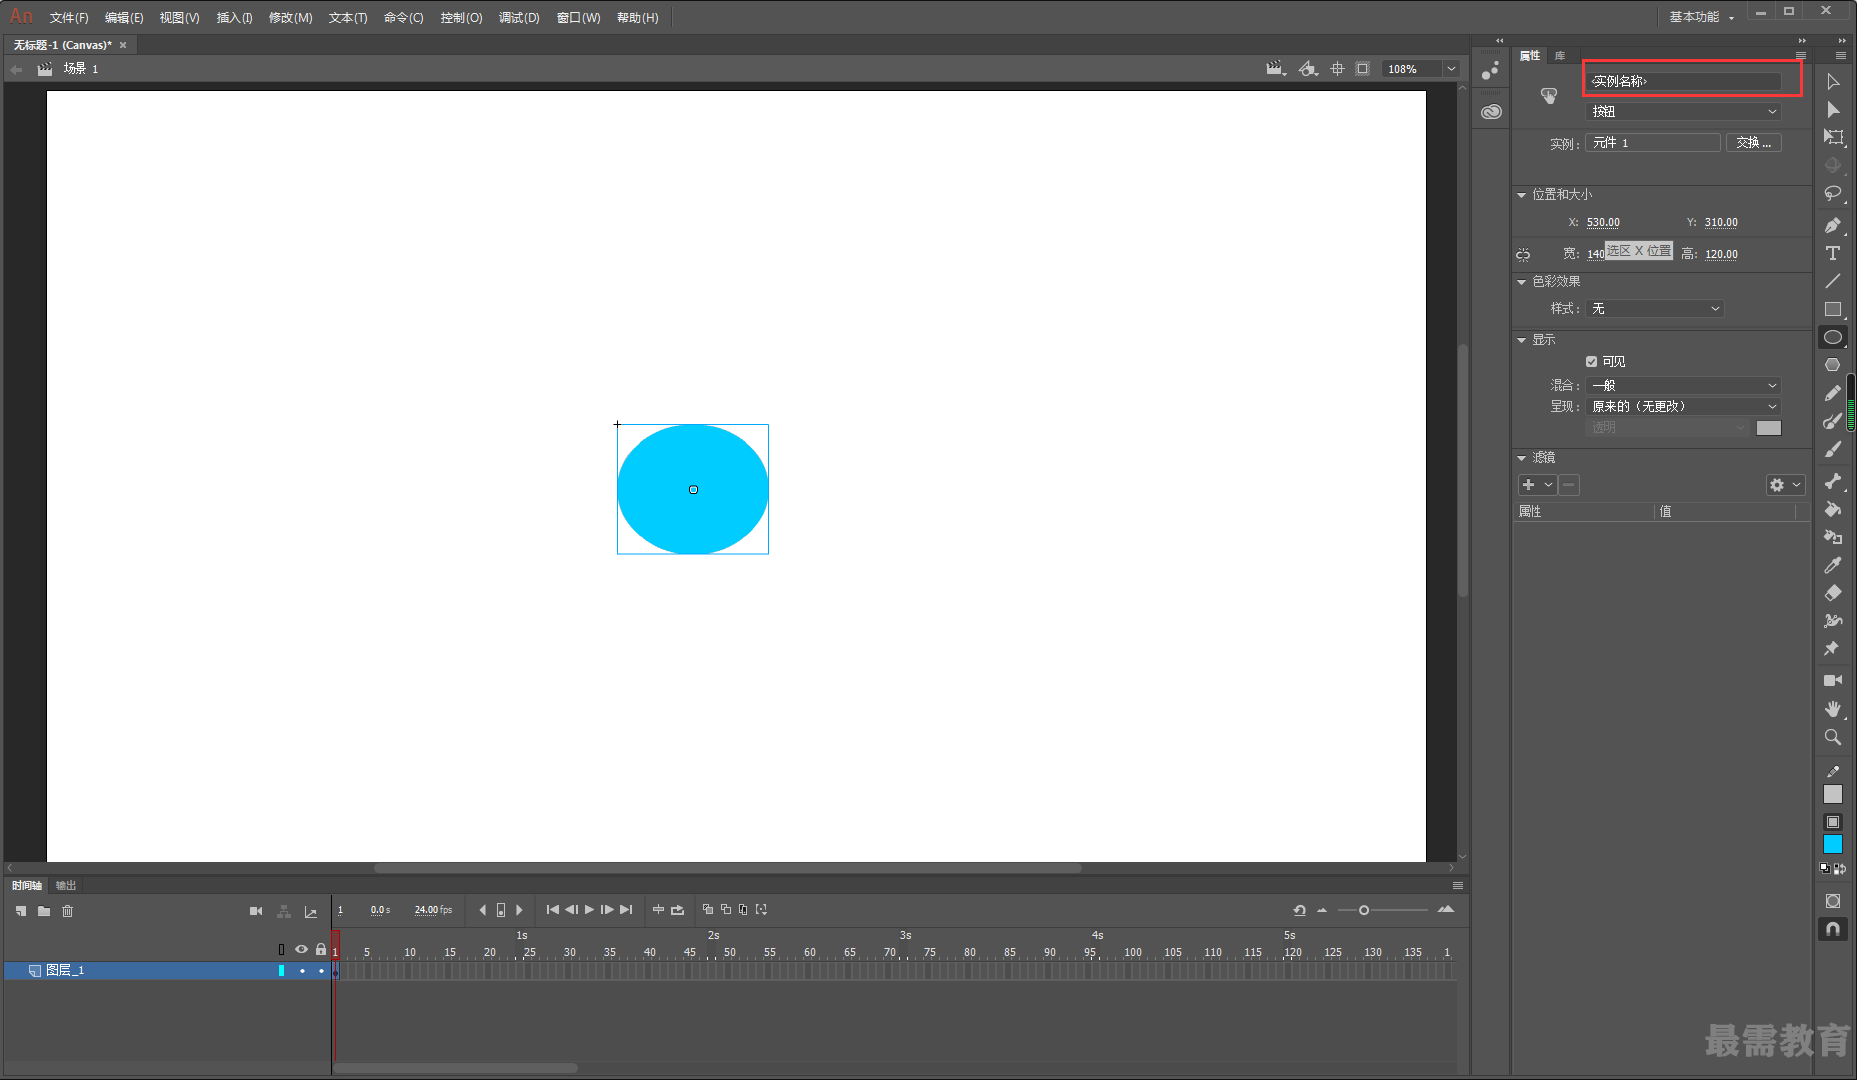The width and height of the screenshot is (1857, 1080).
Task: Delete layer with trash icon
Action: tap(68, 911)
